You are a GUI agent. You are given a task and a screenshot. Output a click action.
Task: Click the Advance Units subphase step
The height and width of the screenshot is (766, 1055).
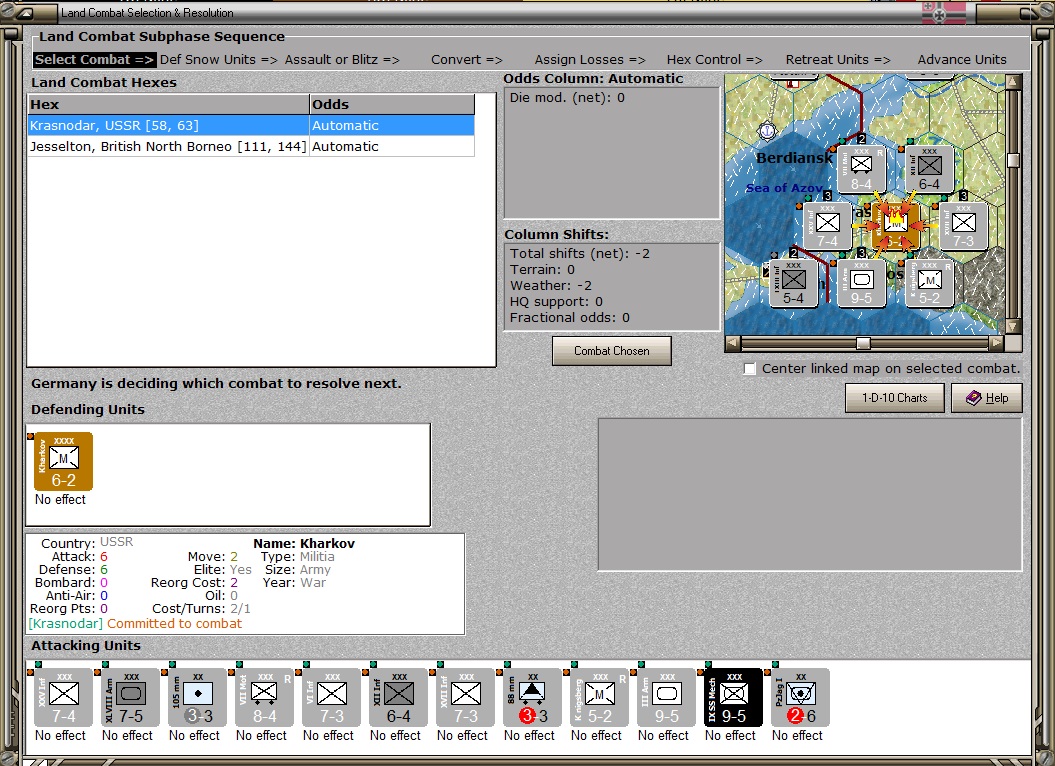click(962, 59)
